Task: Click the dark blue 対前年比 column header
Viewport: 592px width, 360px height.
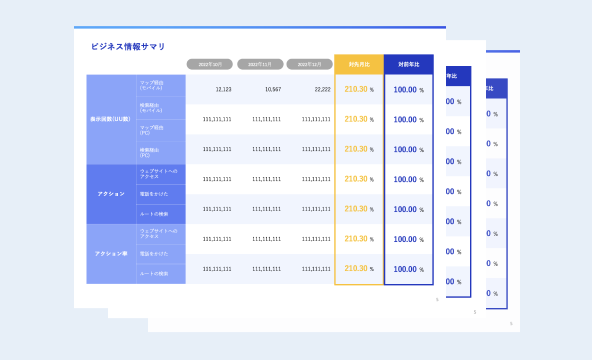Action: [x=409, y=65]
